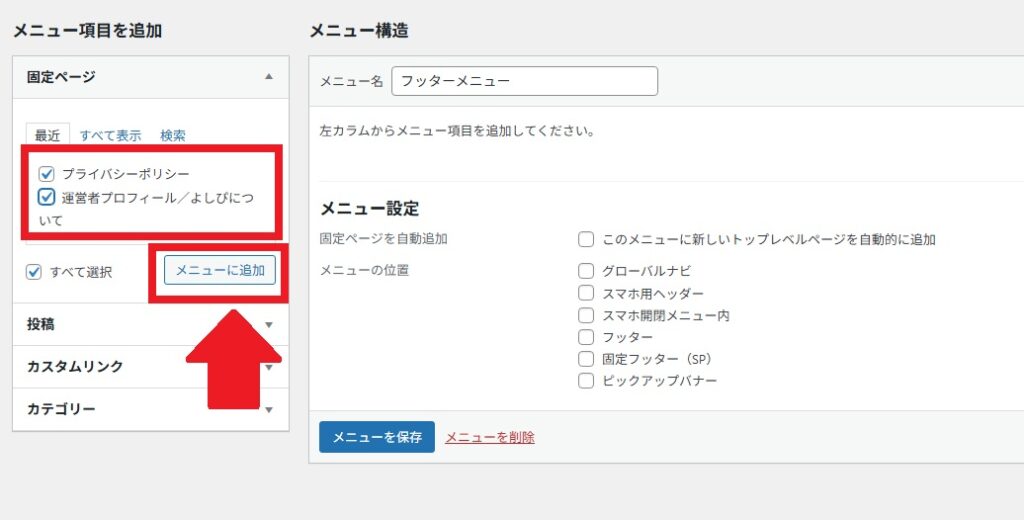Image resolution: width=1024 pixels, height=520 pixels.
Task: Expand the カスタムリンク section arrow
Action: [268, 367]
